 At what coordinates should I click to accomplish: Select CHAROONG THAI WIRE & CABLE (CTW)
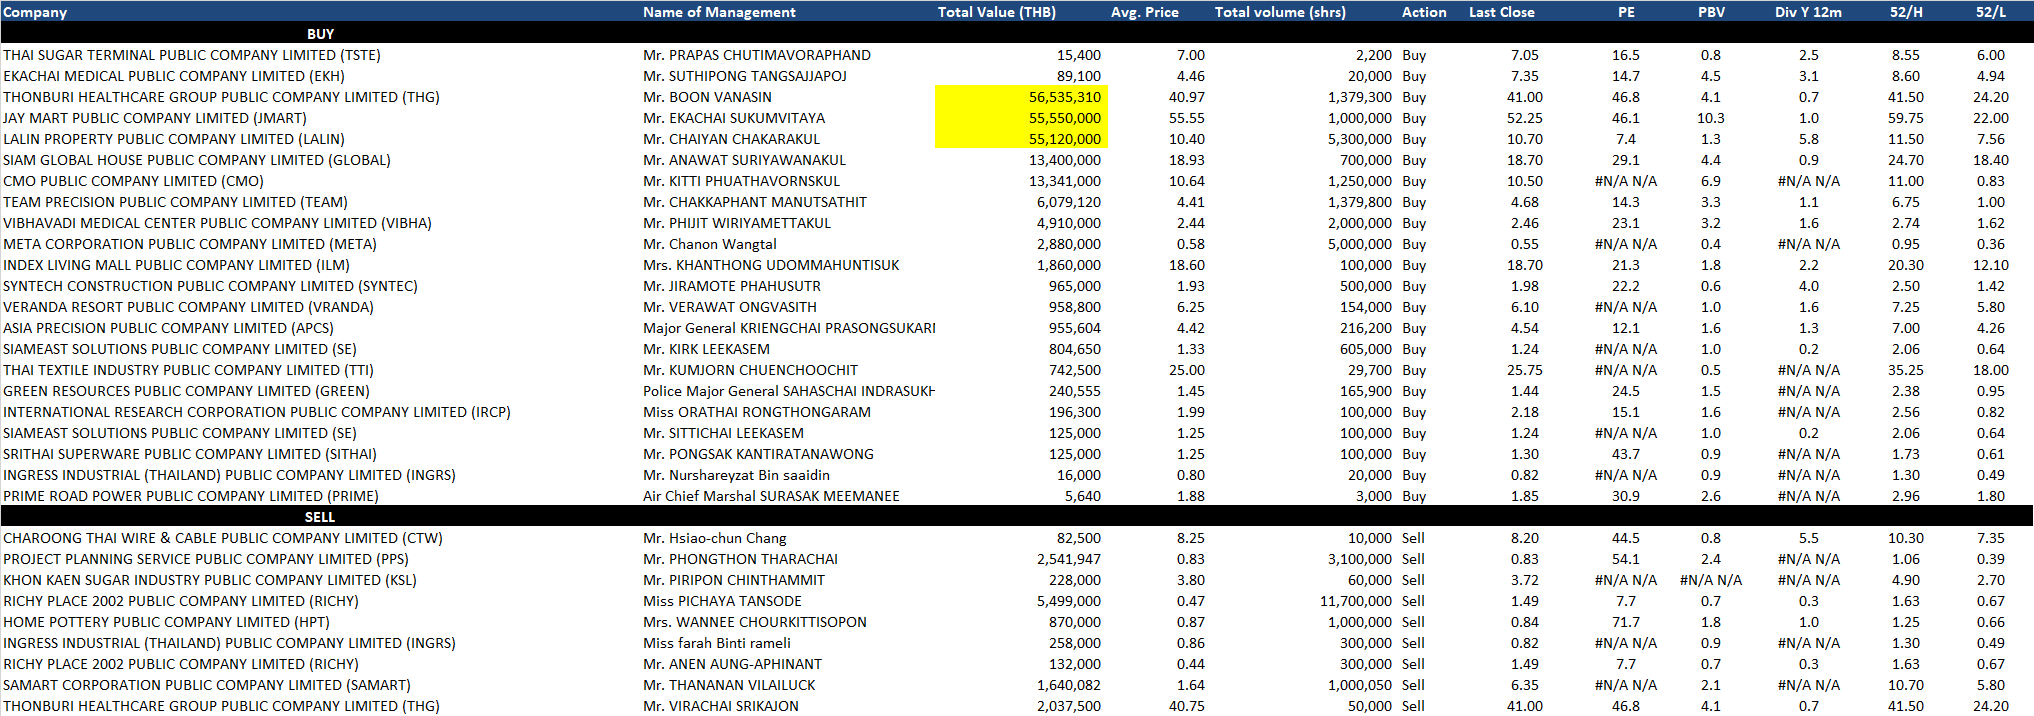(223, 538)
